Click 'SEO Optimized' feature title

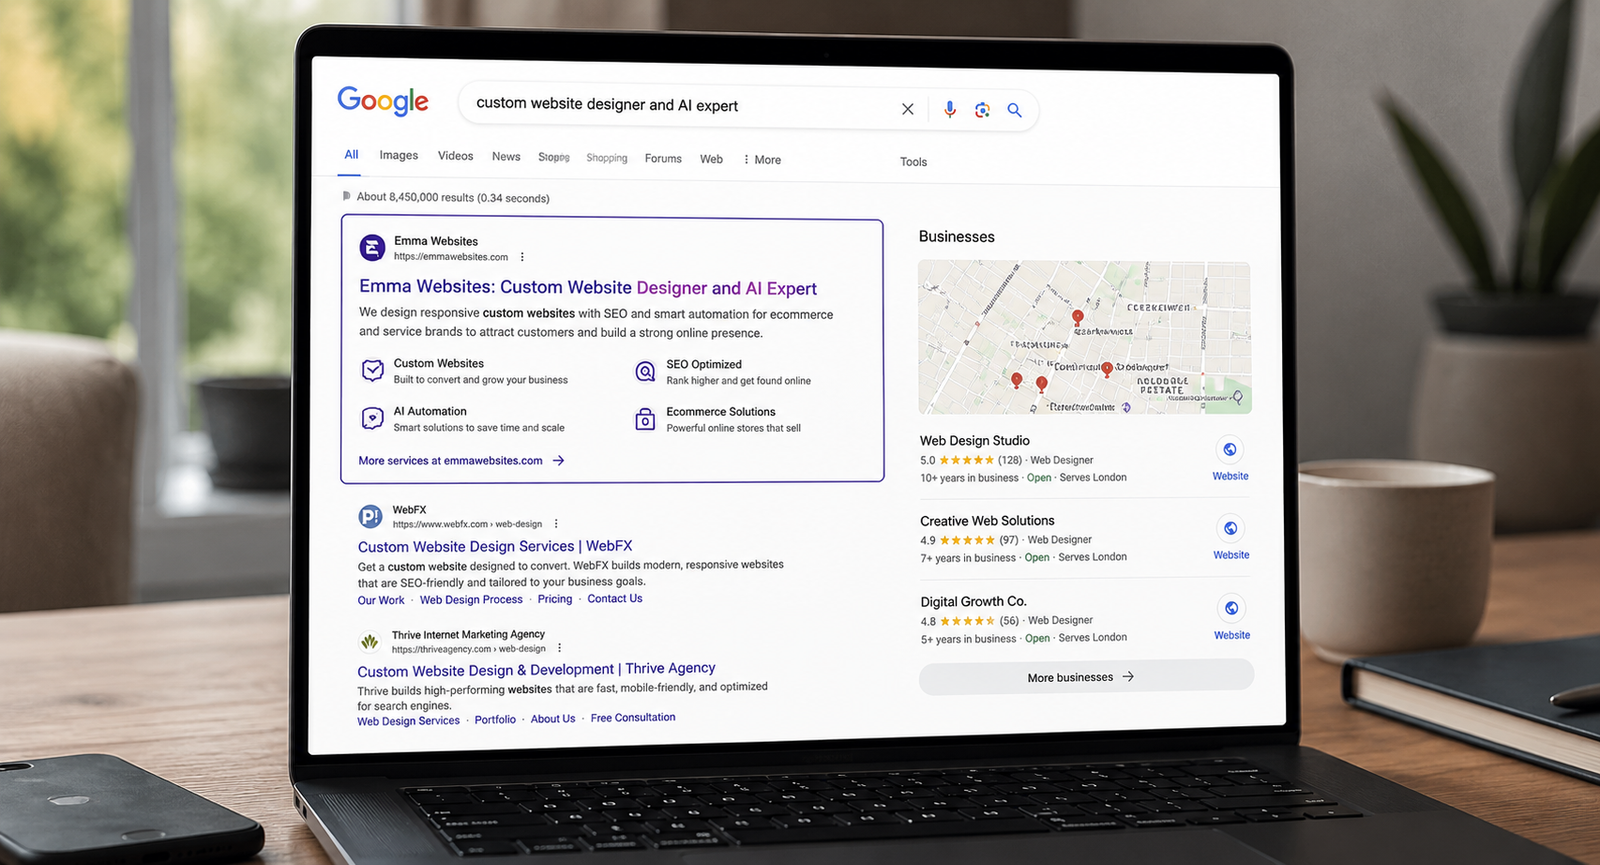tap(704, 365)
